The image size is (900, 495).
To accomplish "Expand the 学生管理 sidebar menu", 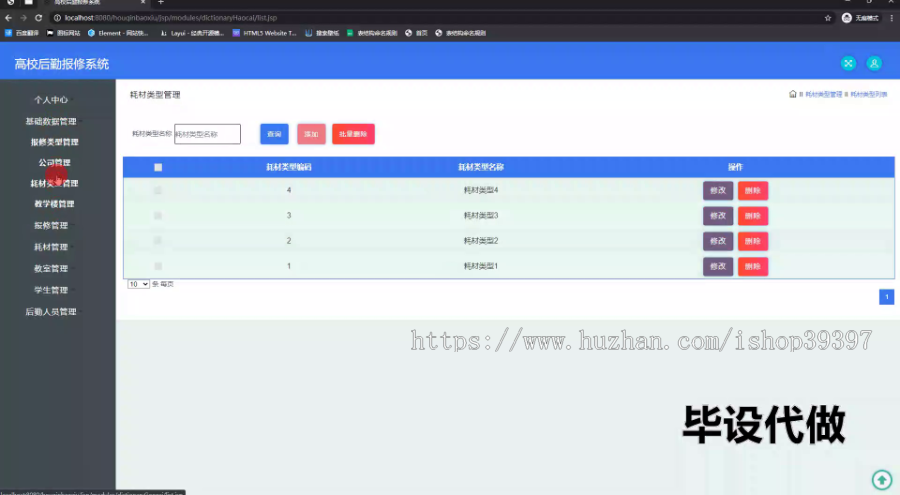I will [51, 290].
